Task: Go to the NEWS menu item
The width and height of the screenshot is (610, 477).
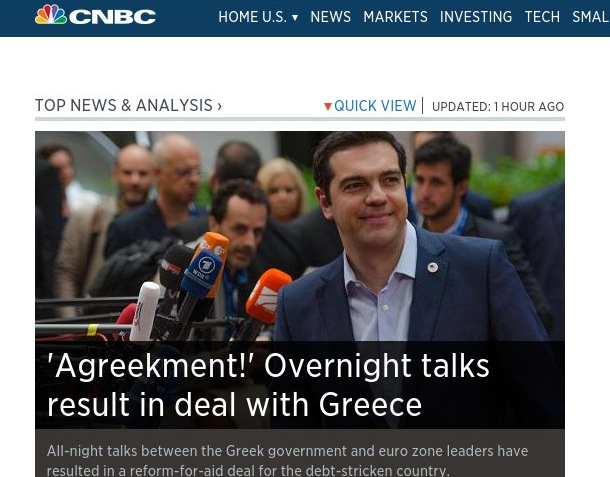Action: coord(330,17)
